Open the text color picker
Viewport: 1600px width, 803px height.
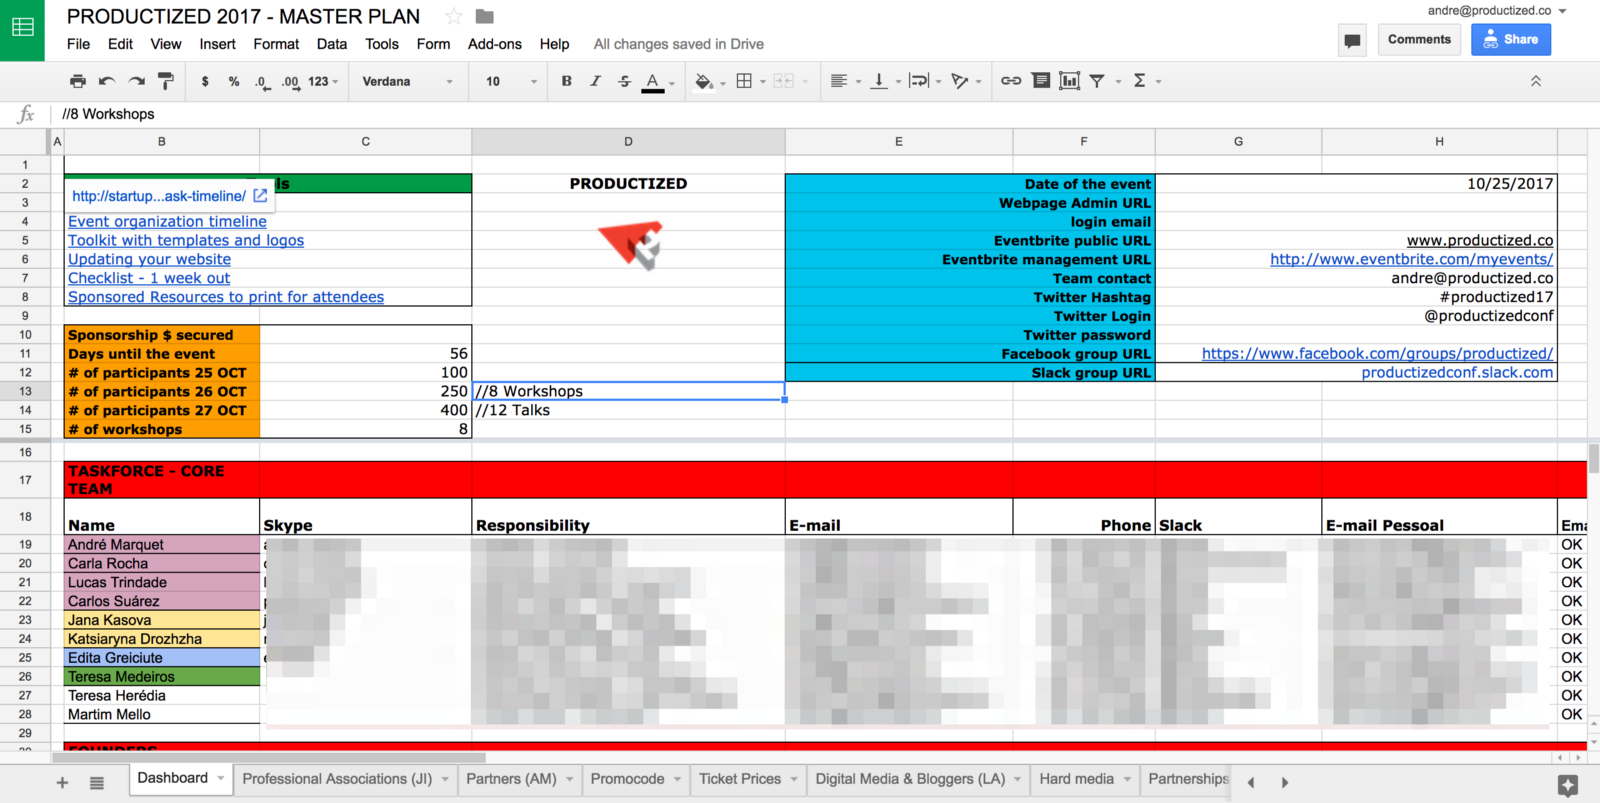point(653,82)
